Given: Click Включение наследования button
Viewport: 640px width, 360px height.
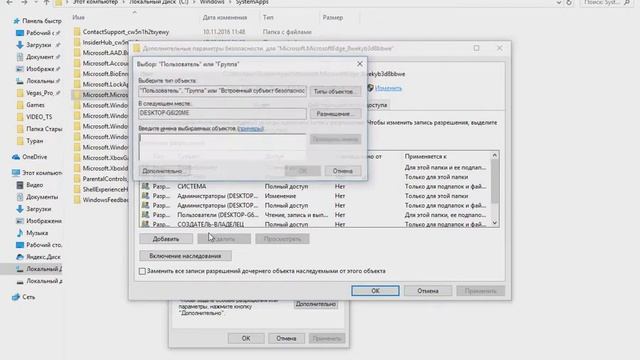Looking at the screenshot, I should pos(185,256).
